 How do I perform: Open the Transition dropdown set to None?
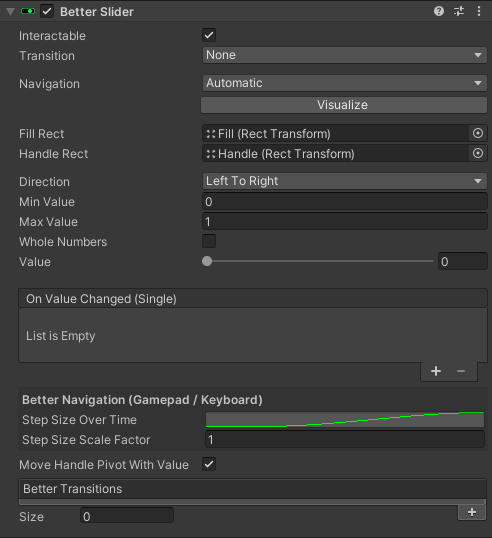click(x=345, y=55)
